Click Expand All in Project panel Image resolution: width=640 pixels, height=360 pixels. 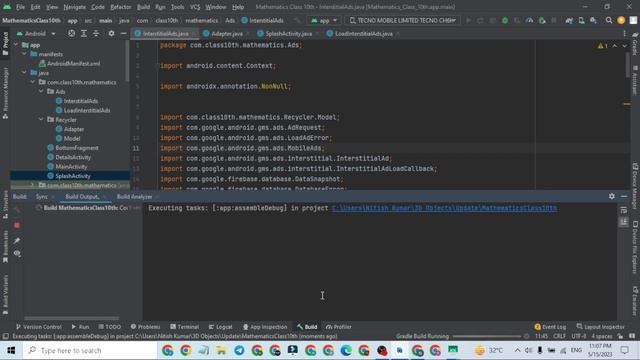coord(84,33)
